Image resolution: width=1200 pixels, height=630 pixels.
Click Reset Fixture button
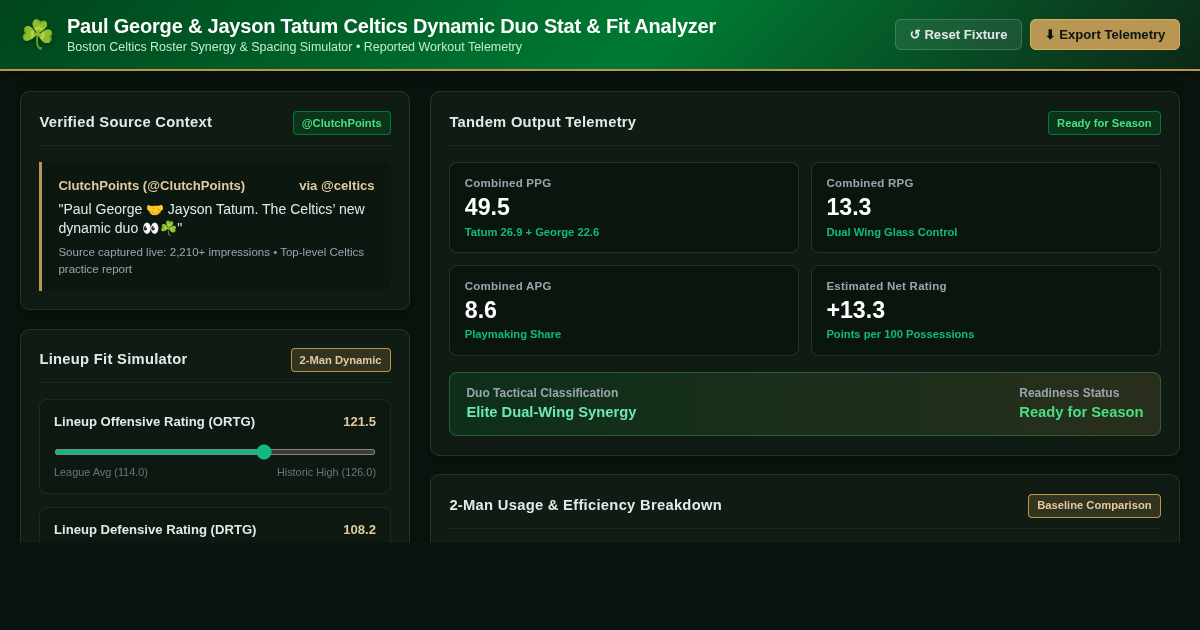(958, 34)
